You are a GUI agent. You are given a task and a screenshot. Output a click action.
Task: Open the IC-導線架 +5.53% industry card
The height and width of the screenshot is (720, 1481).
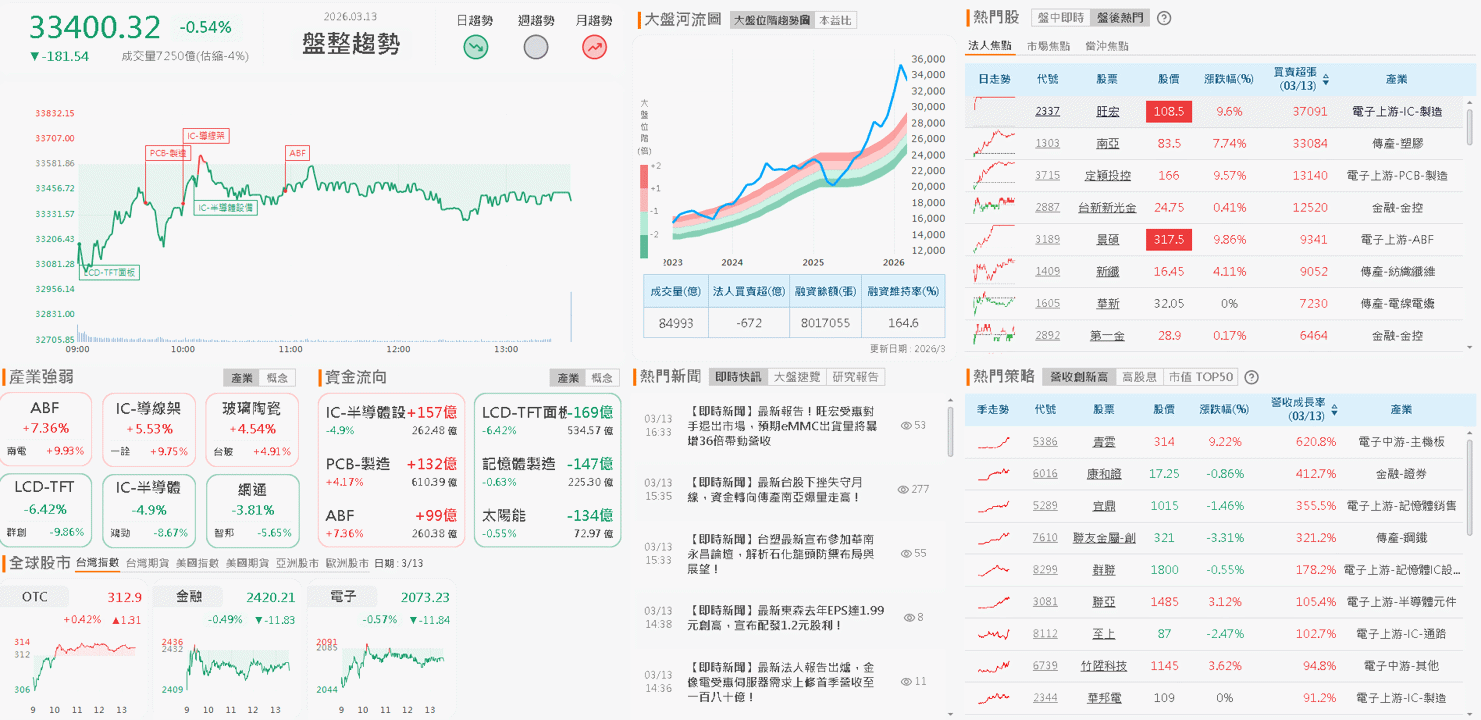[149, 430]
